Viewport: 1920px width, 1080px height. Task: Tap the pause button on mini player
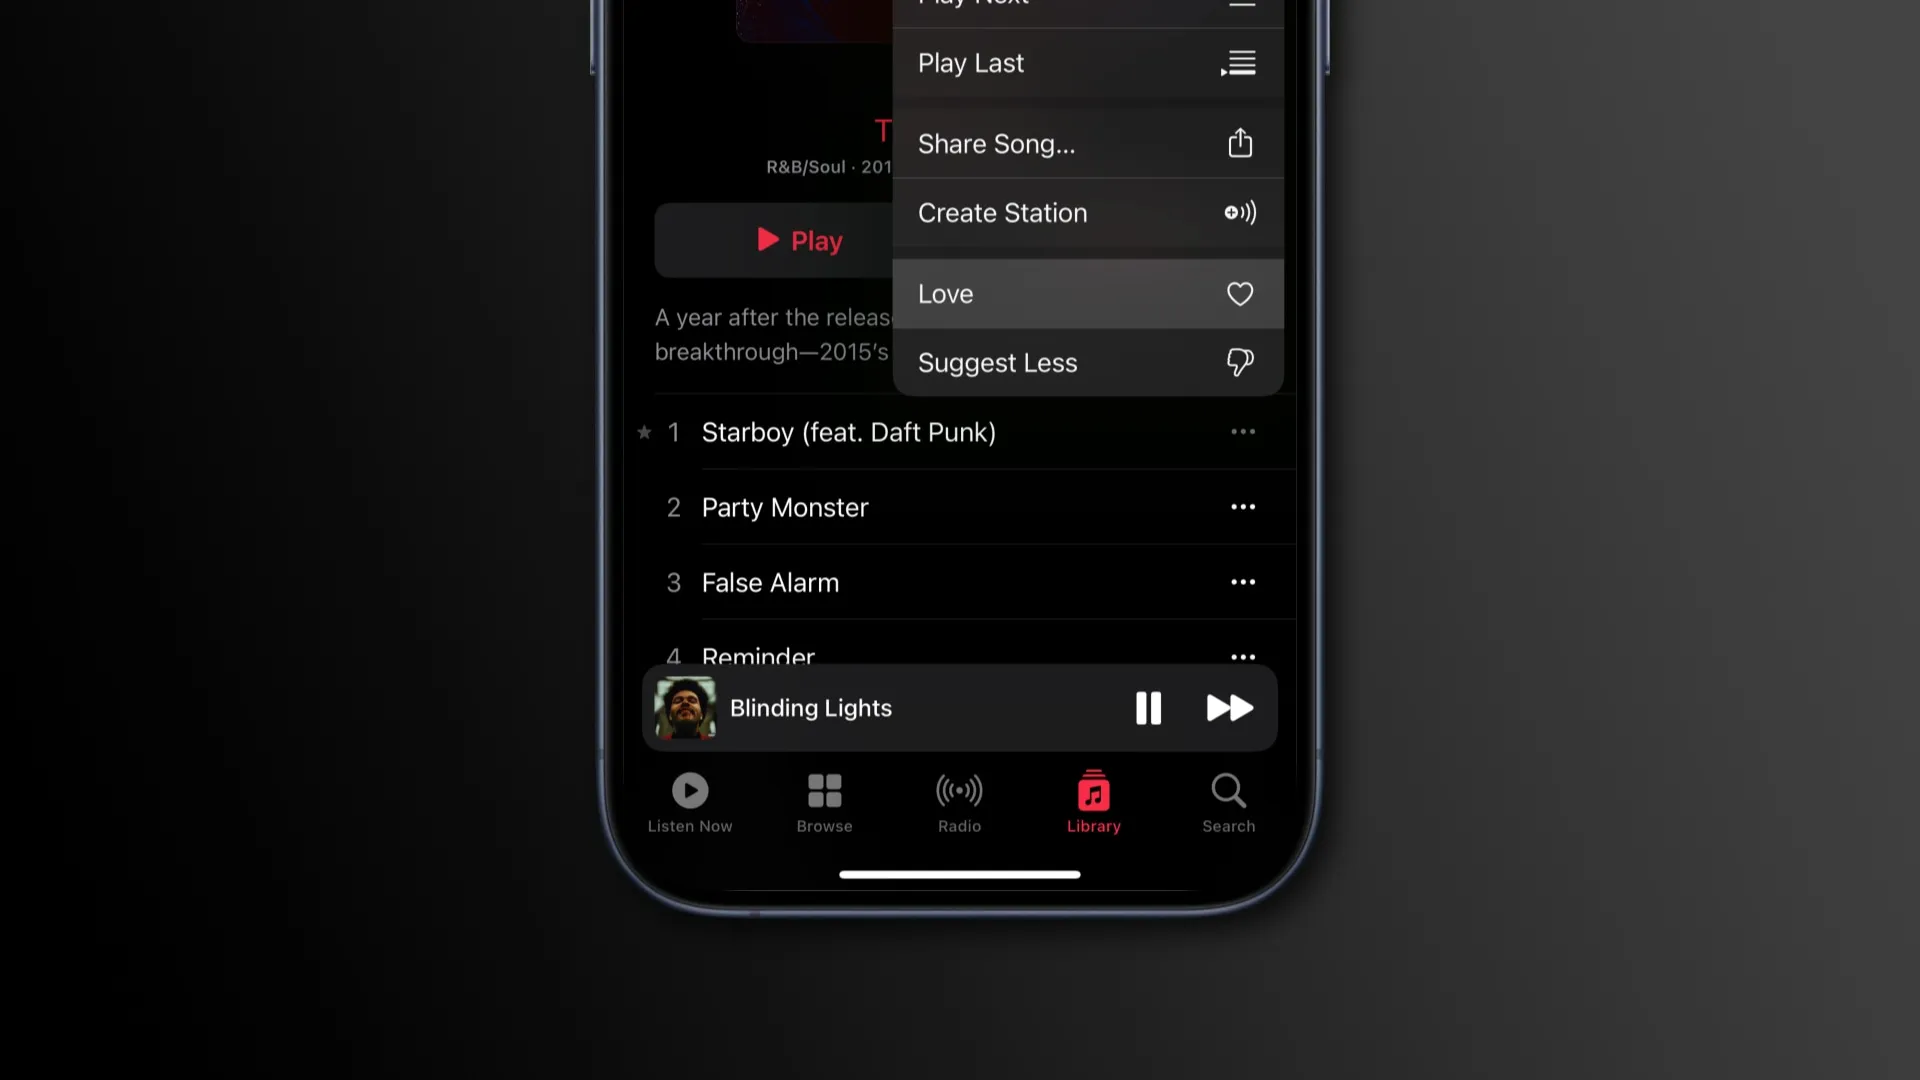(x=1146, y=708)
